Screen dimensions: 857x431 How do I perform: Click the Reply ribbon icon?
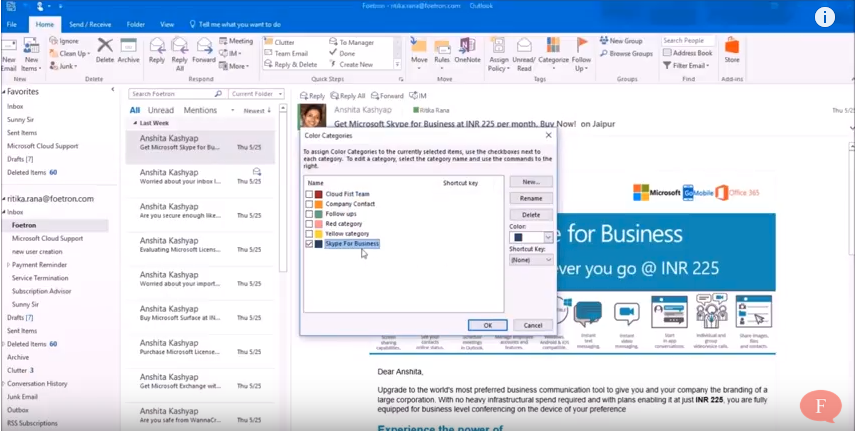tap(157, 50)
